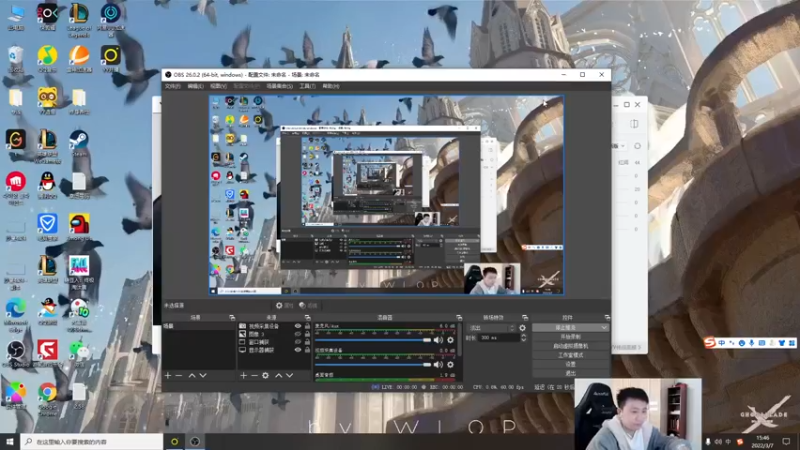Open the Steam desktop shortcut

(79, 143)
